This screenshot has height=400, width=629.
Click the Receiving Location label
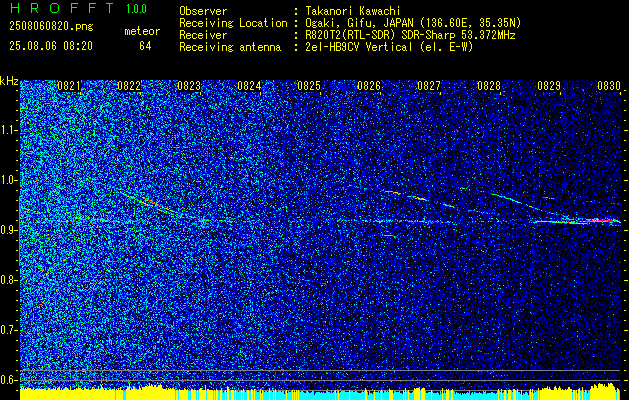tap(233, 23)
